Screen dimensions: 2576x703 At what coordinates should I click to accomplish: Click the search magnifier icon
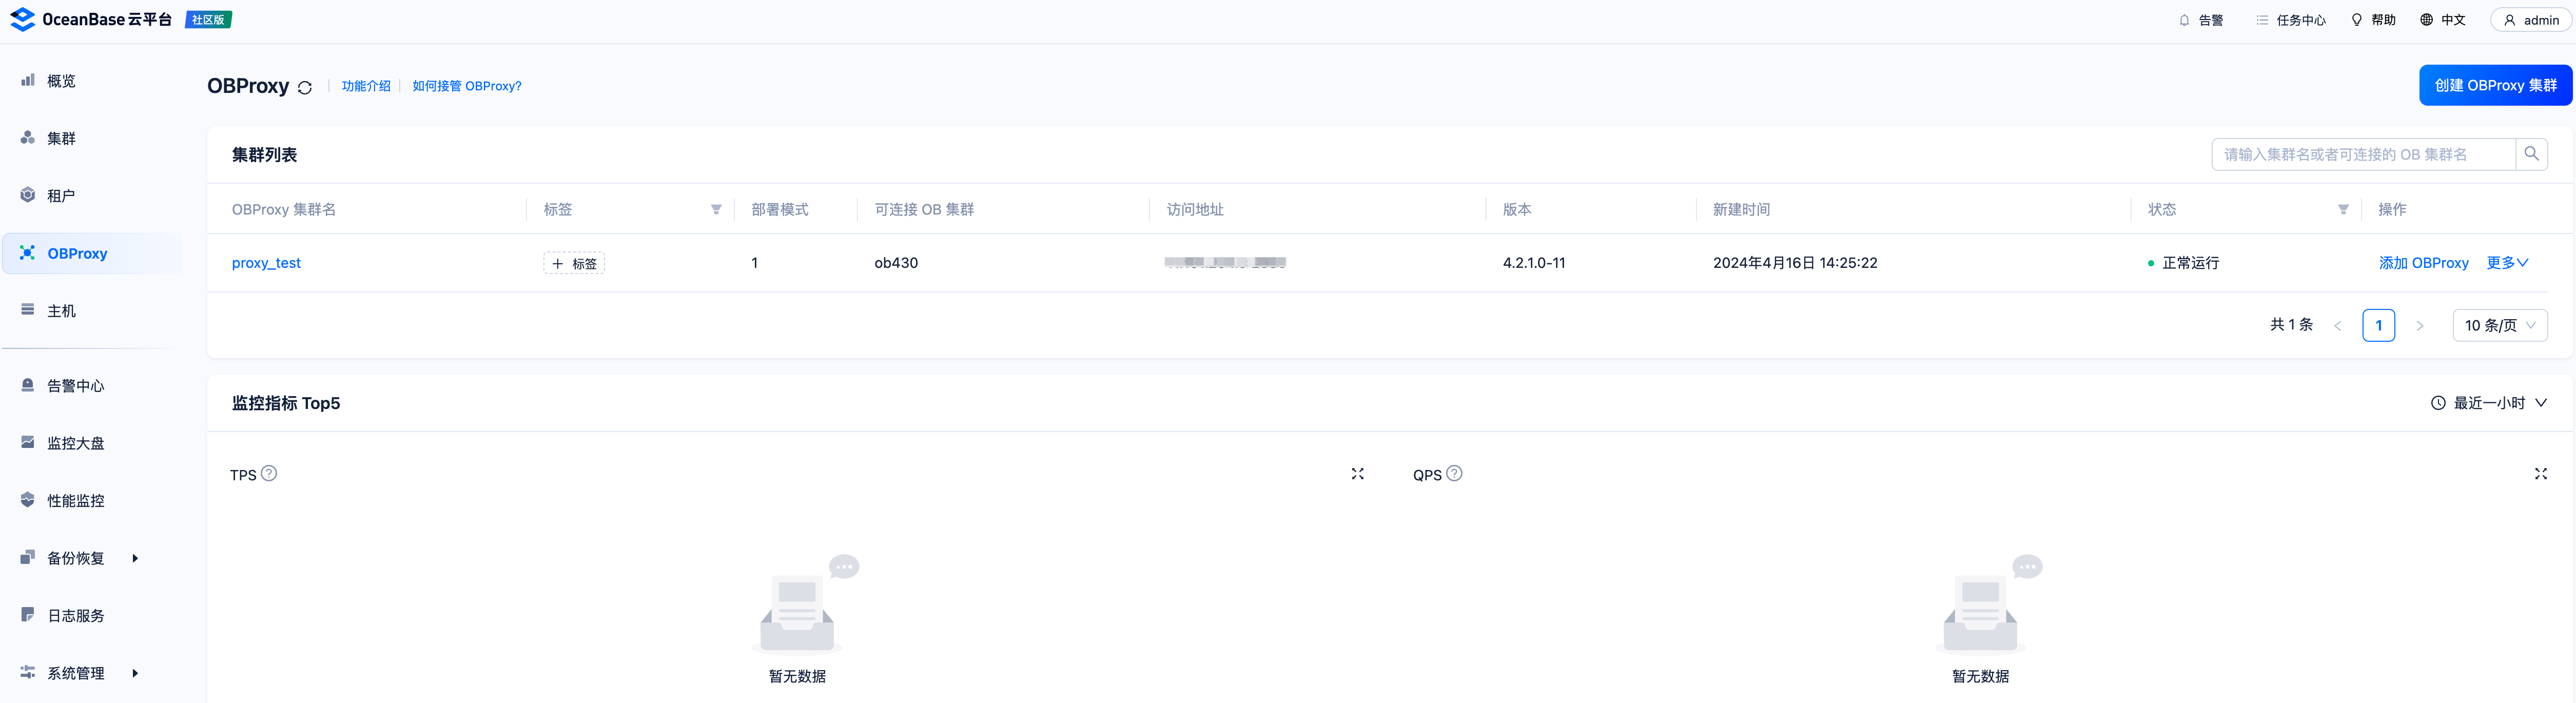[x=2531, y=154]
